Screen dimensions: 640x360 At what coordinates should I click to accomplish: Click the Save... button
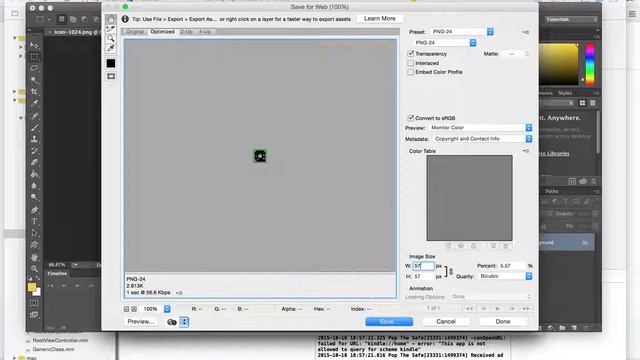[x=389, y=322]
